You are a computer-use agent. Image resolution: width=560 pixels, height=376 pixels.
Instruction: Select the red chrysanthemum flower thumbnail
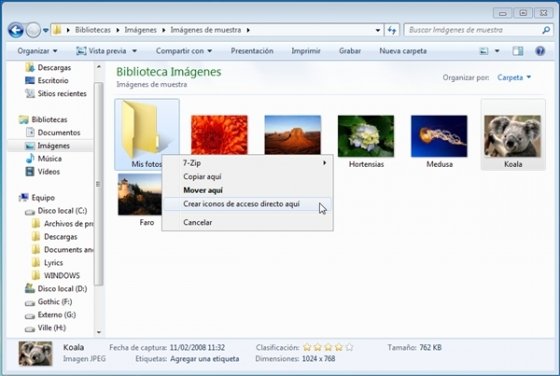[x=219, y=135]
